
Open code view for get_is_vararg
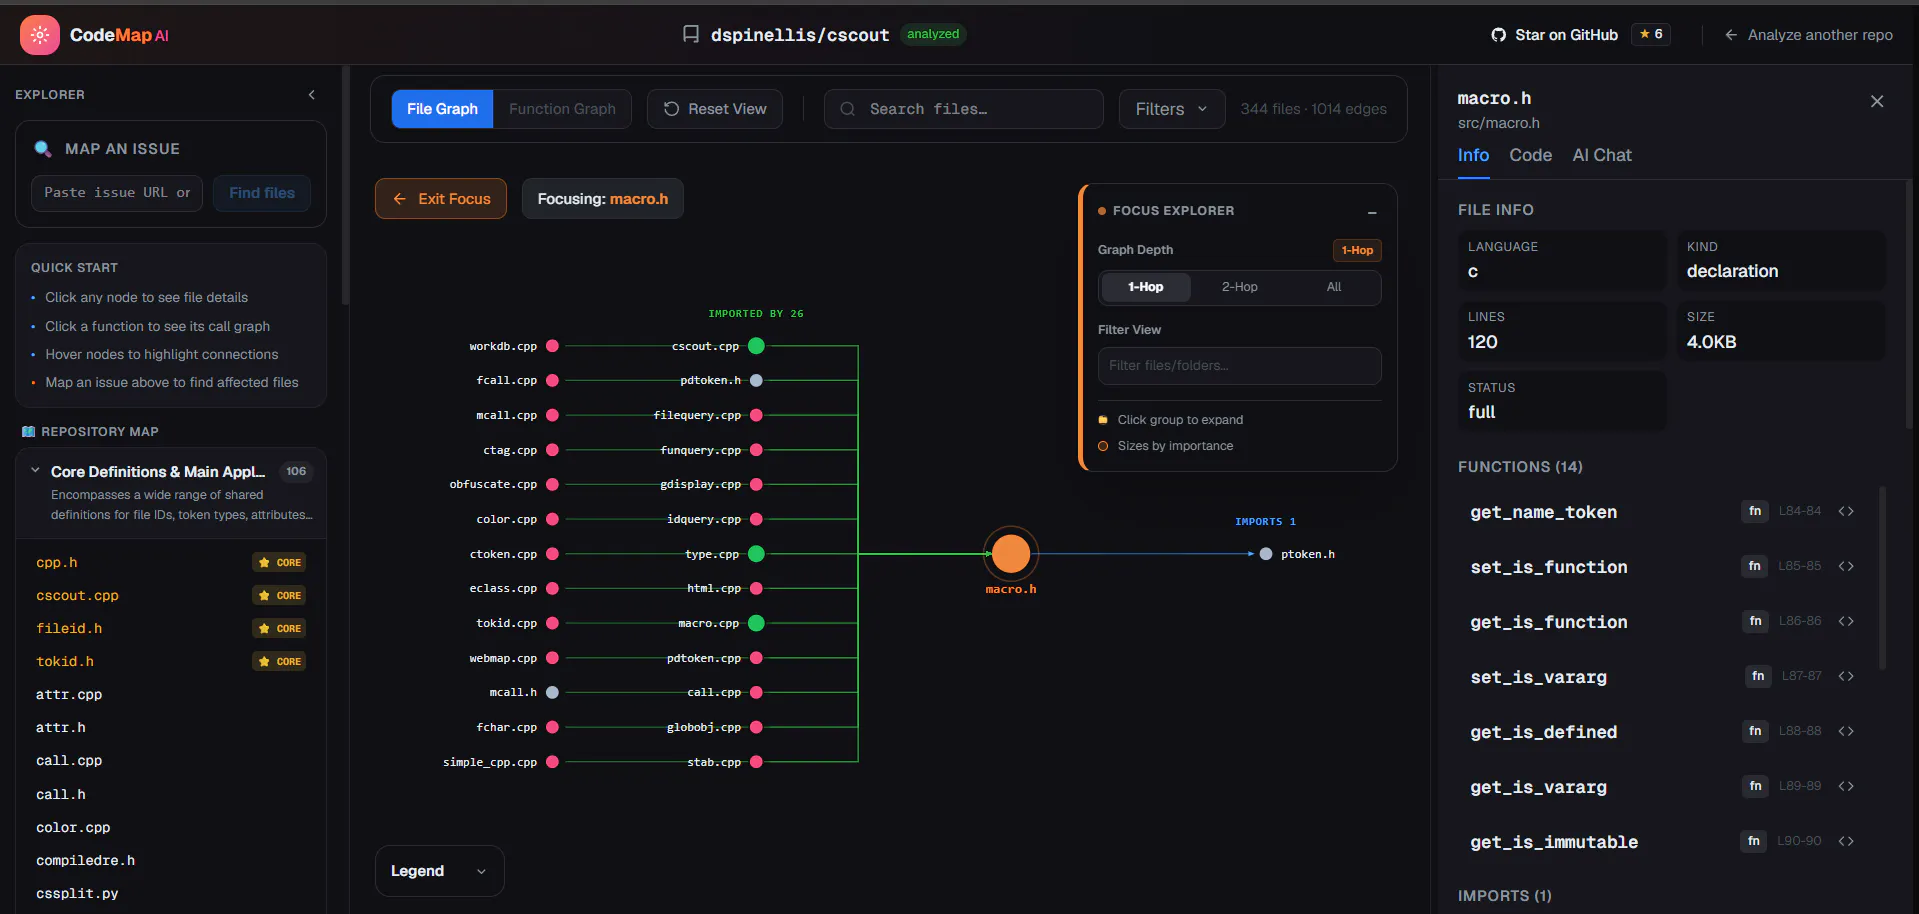[x=1846, y=786]
